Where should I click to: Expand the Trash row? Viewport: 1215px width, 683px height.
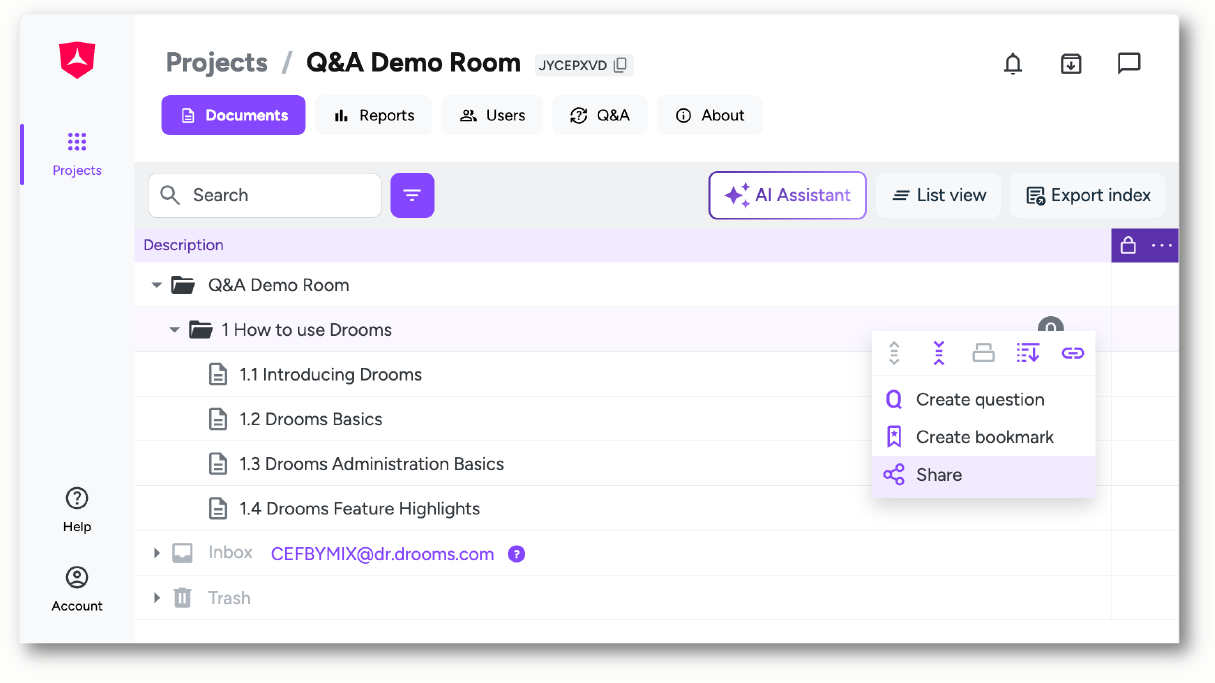point(156,598)
